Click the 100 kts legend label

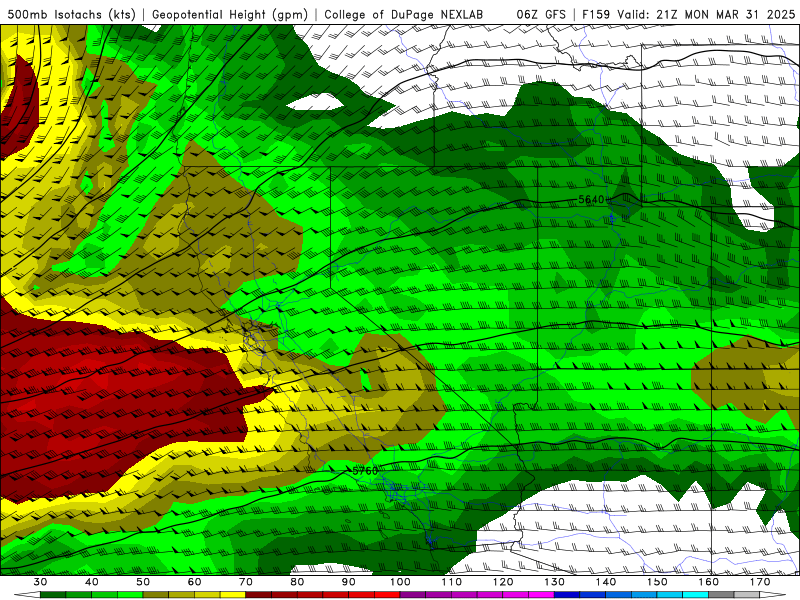pyautogui.click(x=400, y=582)
